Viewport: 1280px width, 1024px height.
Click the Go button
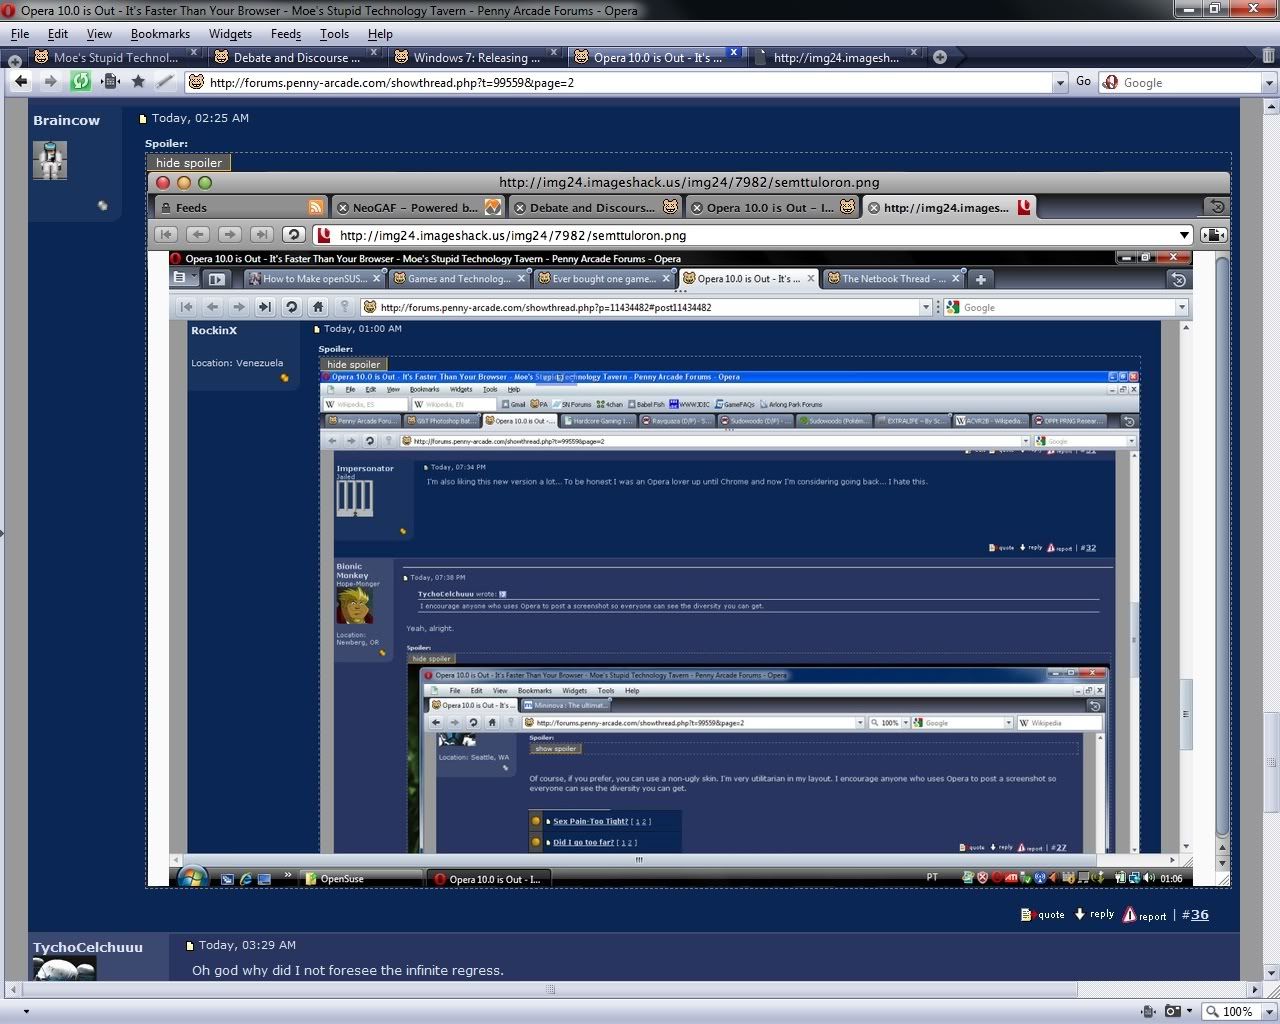[1083, 82]
